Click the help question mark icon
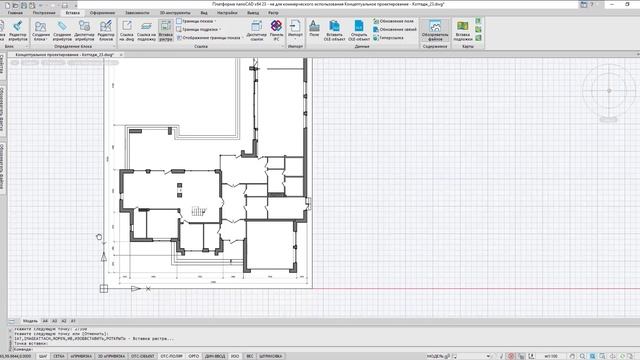 [x=592, y=4]
